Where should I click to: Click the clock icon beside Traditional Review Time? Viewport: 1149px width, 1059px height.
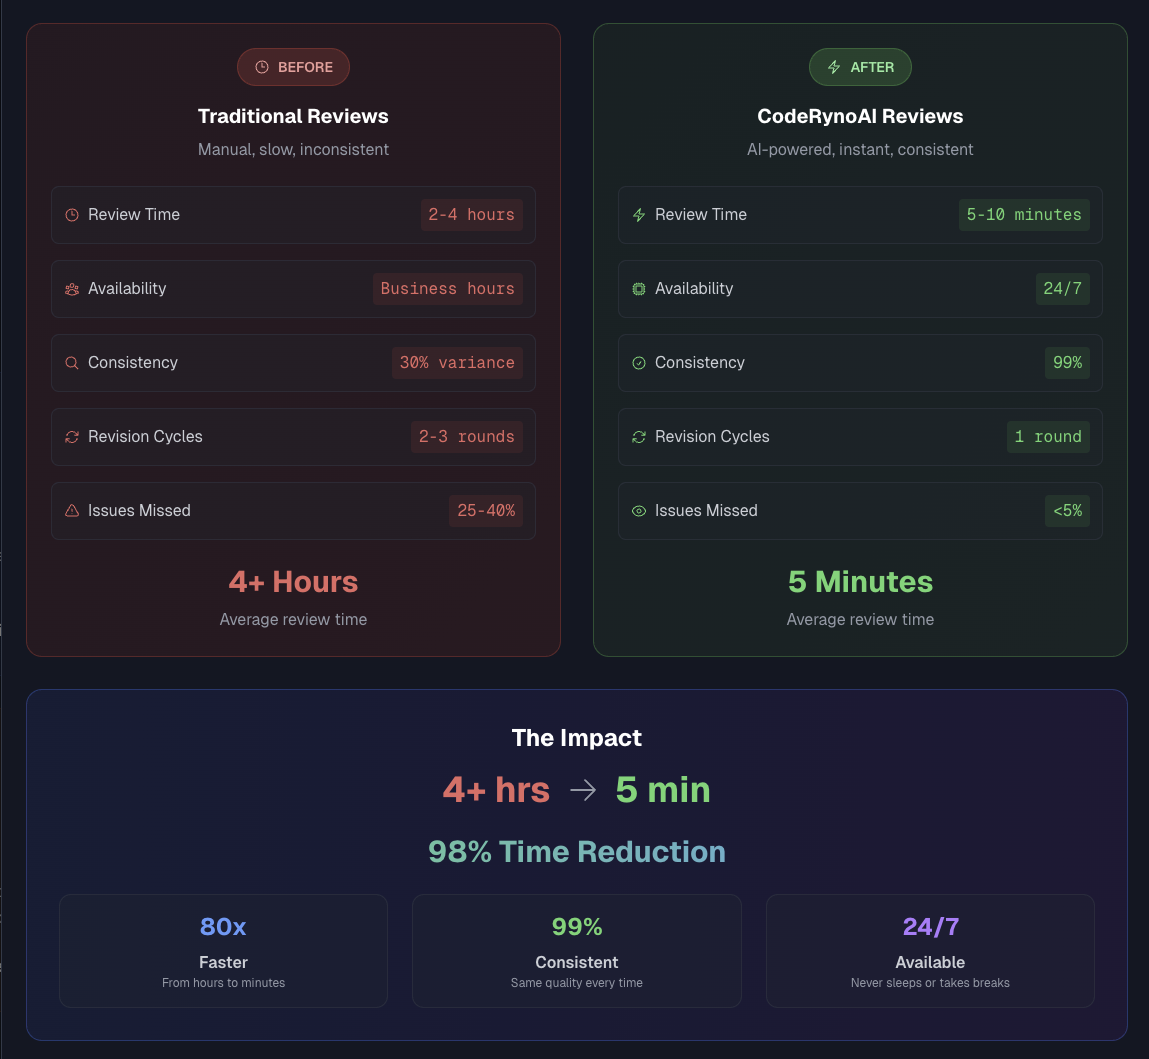[x=72, y=215]
